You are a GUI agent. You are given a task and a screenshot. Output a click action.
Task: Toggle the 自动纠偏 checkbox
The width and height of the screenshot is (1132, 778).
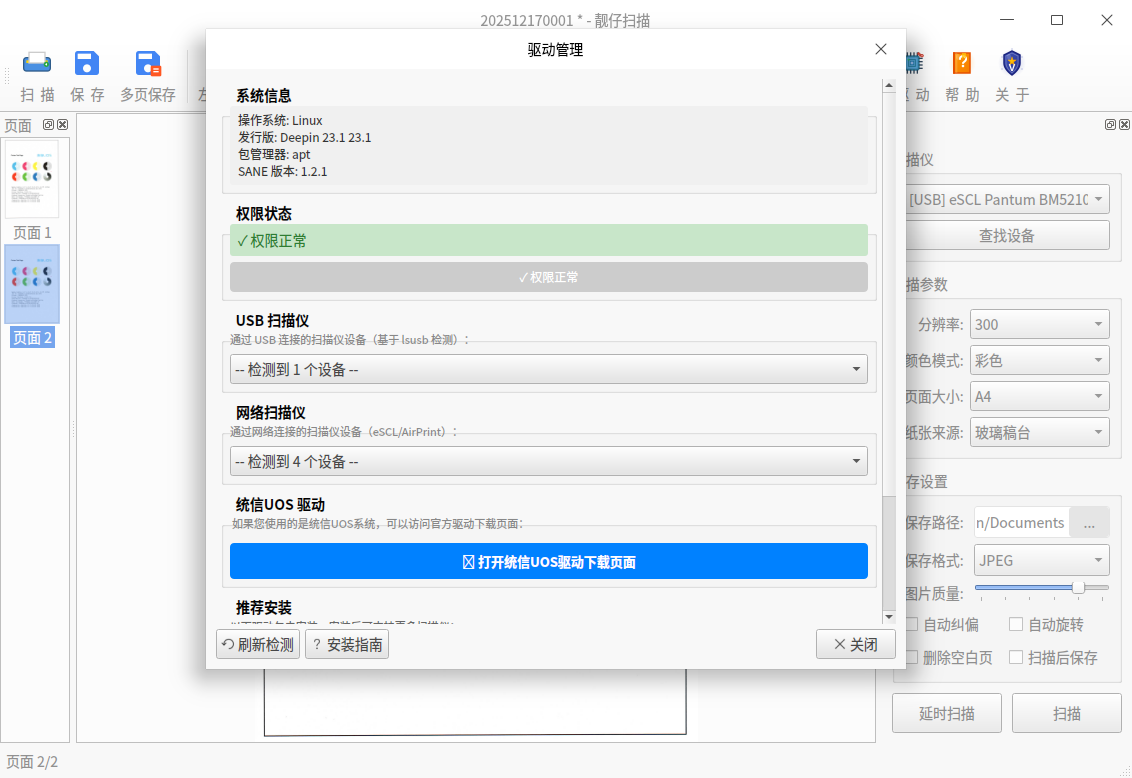point(912,624)
